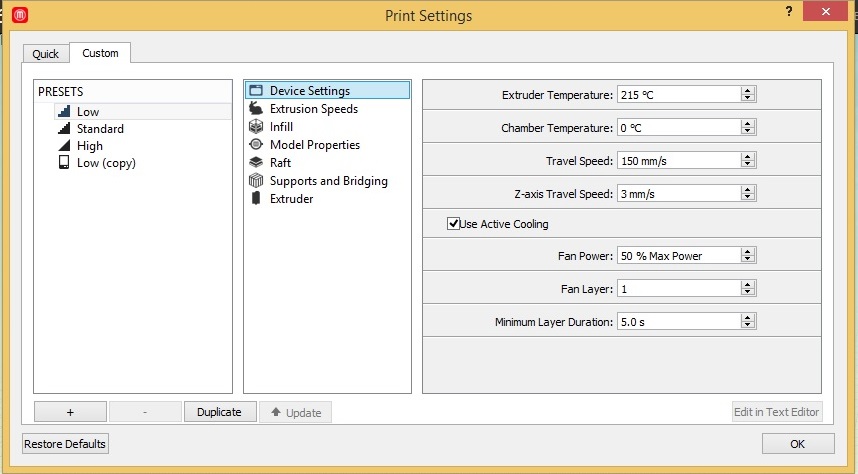Click the Extruder nozzle icon
This screenshot has height=474, width=858.
click(255, 199)
